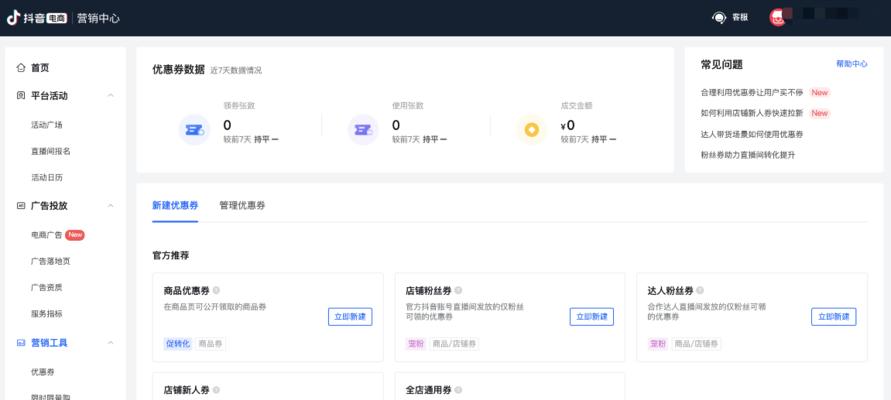
Task: Open 直播间报名 in sidebar
Action: (51, 151)
